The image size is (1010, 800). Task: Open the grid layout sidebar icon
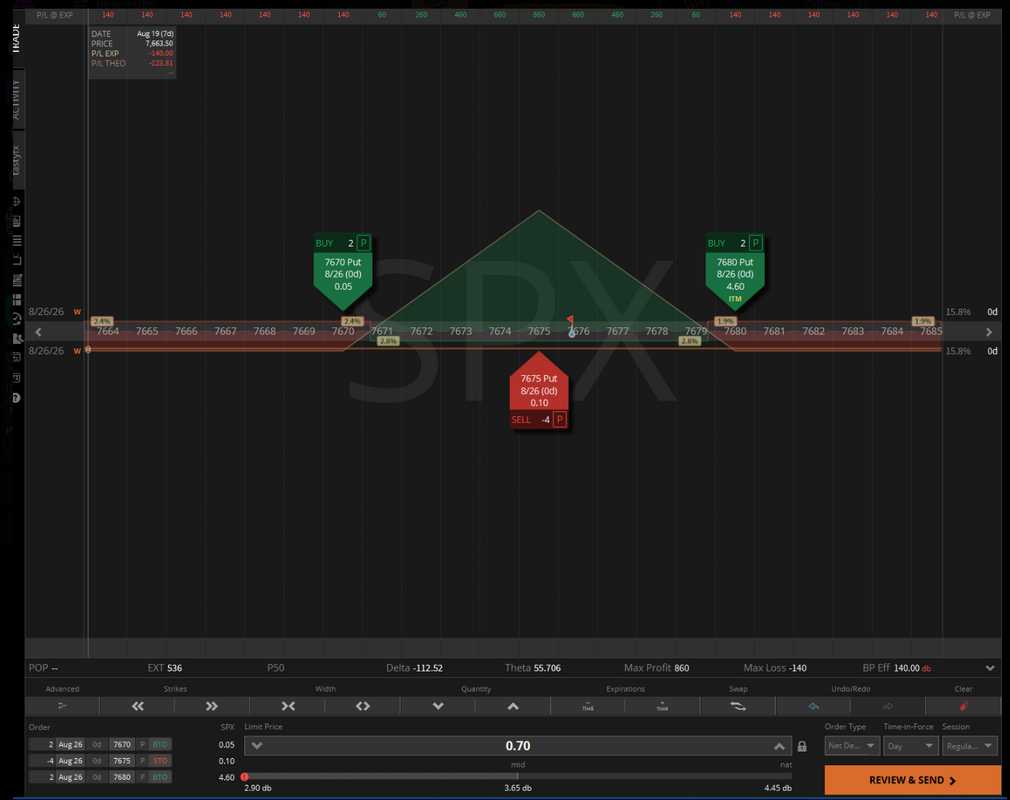(x=16, y=300)
